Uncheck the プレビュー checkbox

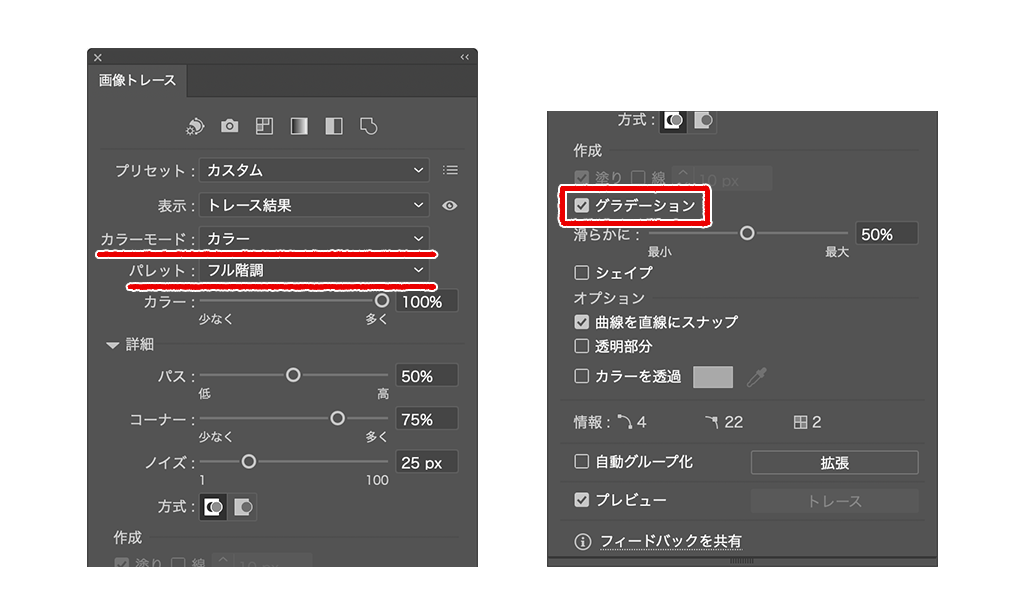click(581, 500)
